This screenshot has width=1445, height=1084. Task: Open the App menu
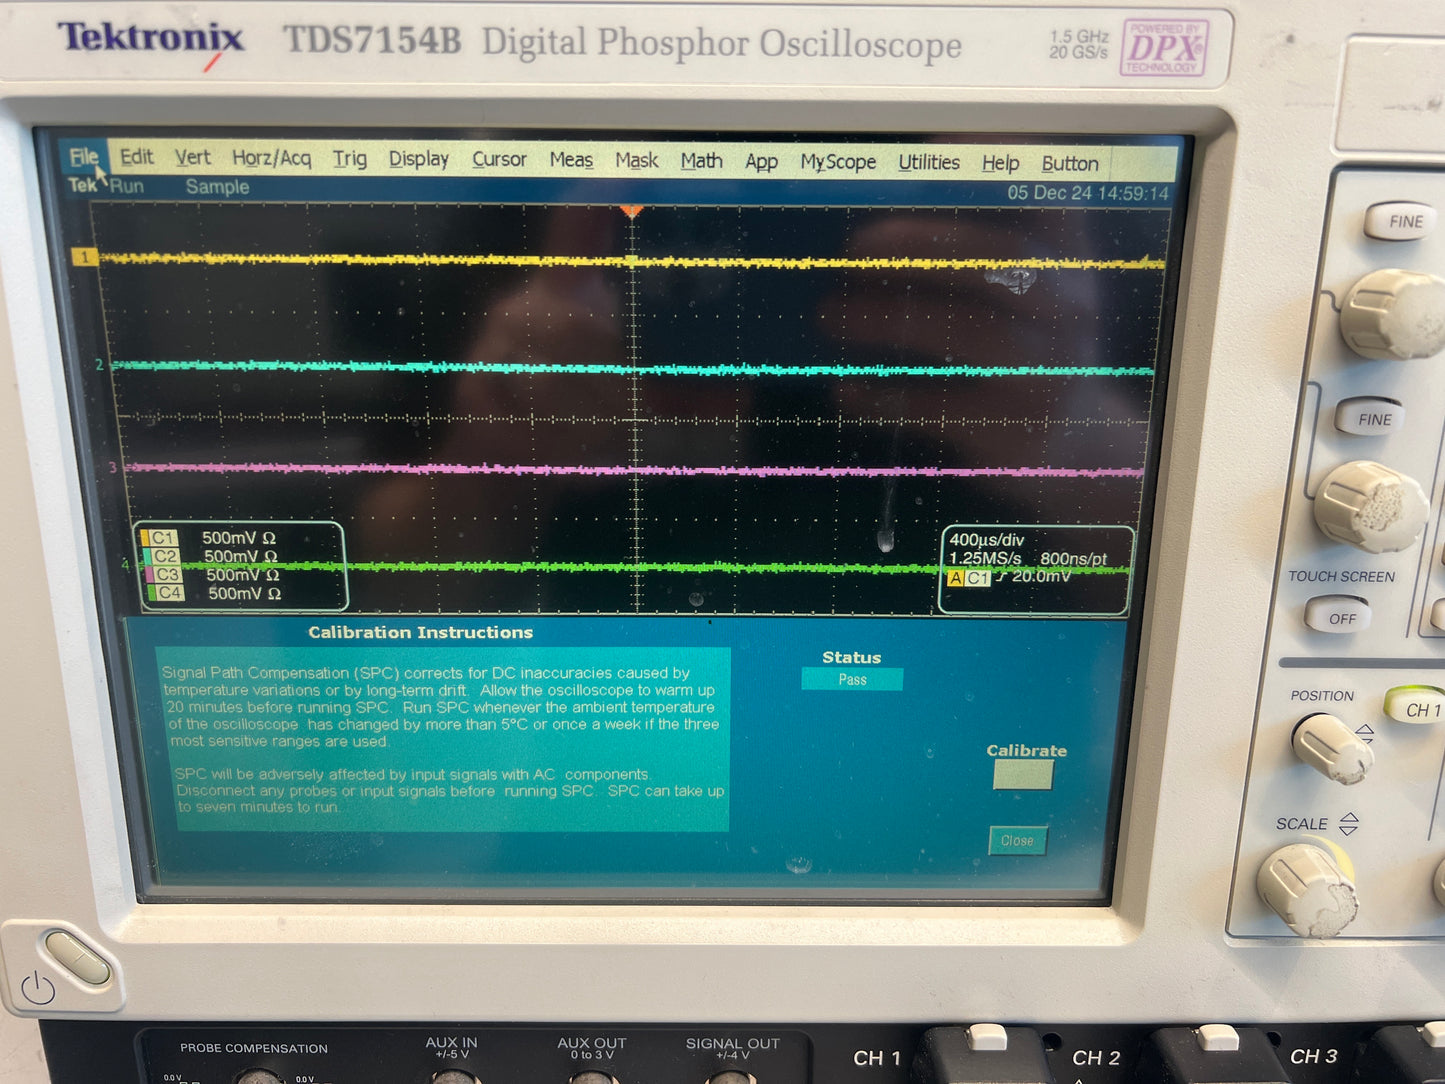coord(761,162)
